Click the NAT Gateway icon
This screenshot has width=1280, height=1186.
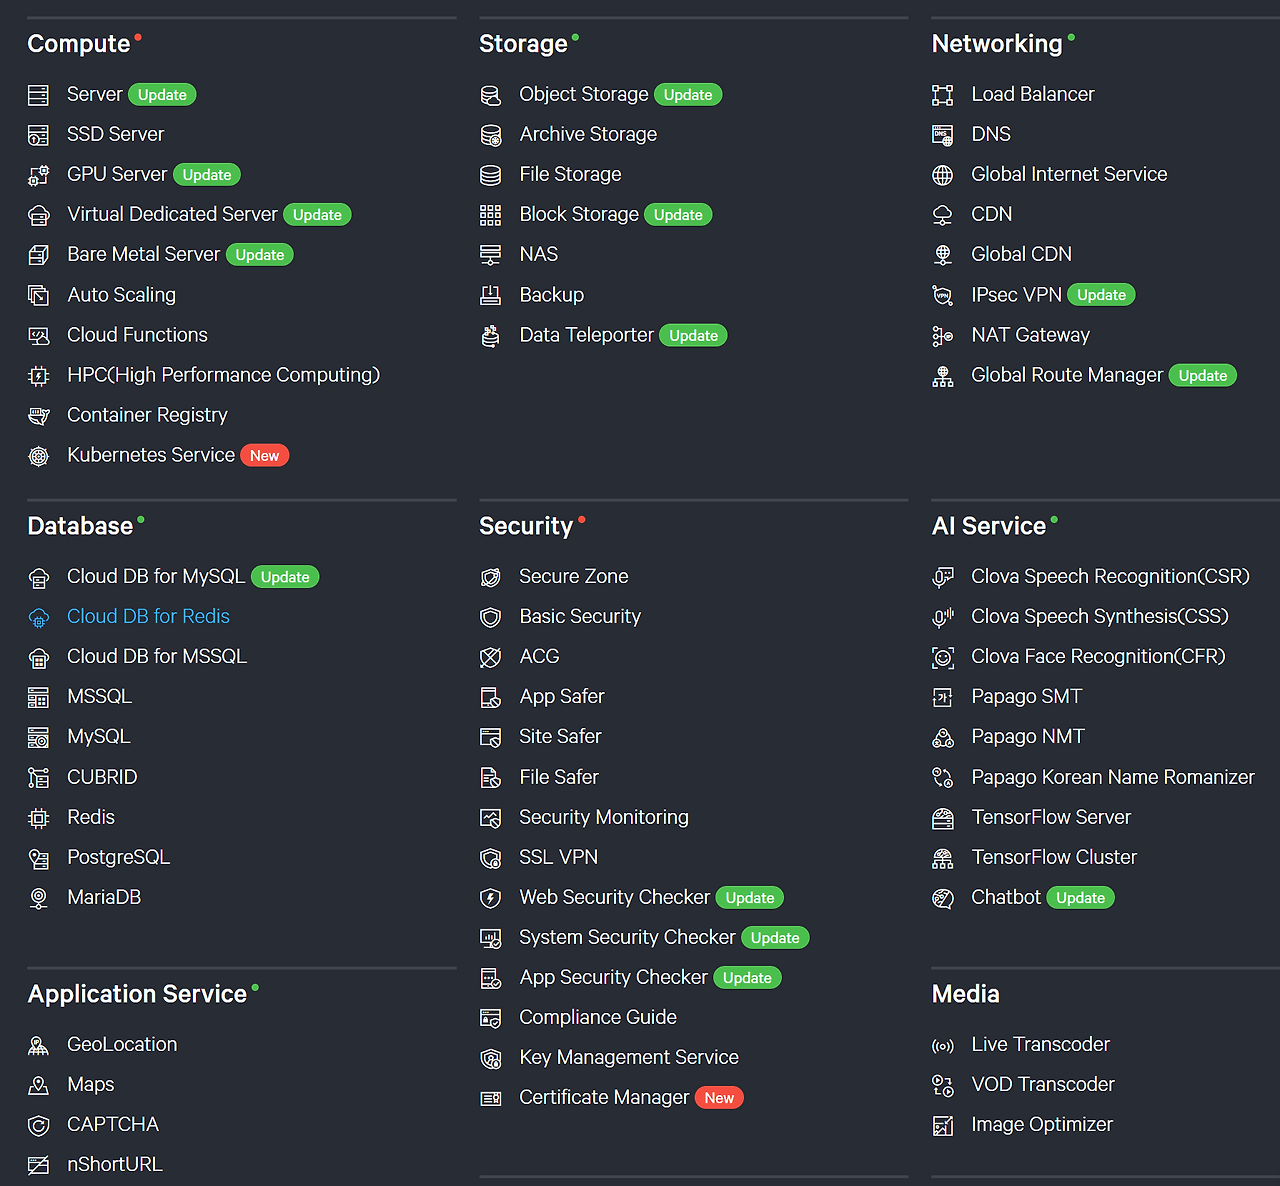pyautogui.click(x=942, y=336)
